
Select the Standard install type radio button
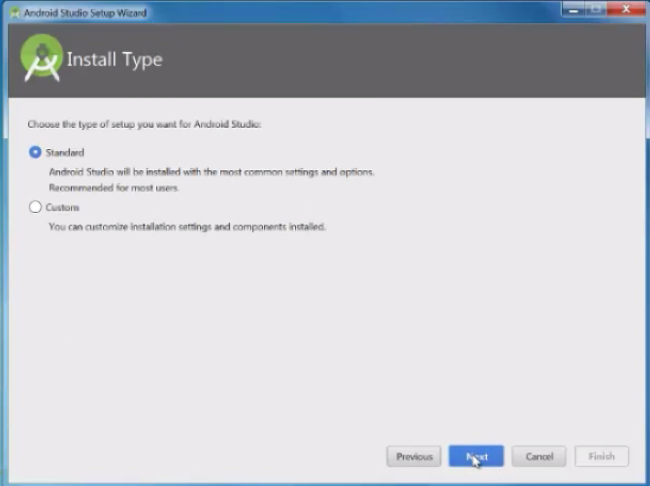35,152
